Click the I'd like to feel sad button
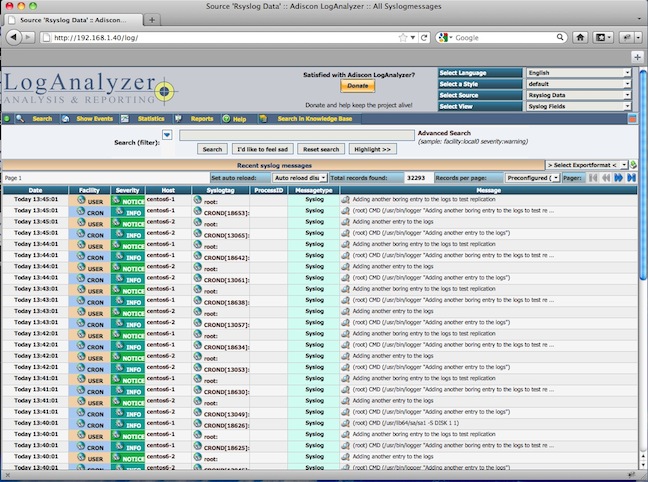648x482 pixels. 263,149
